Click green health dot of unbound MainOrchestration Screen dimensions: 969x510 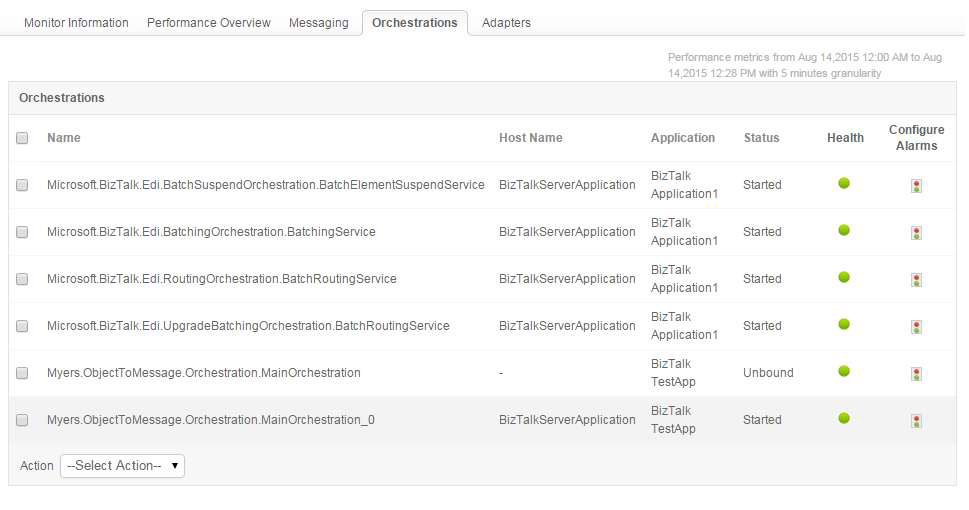(844, 372)
